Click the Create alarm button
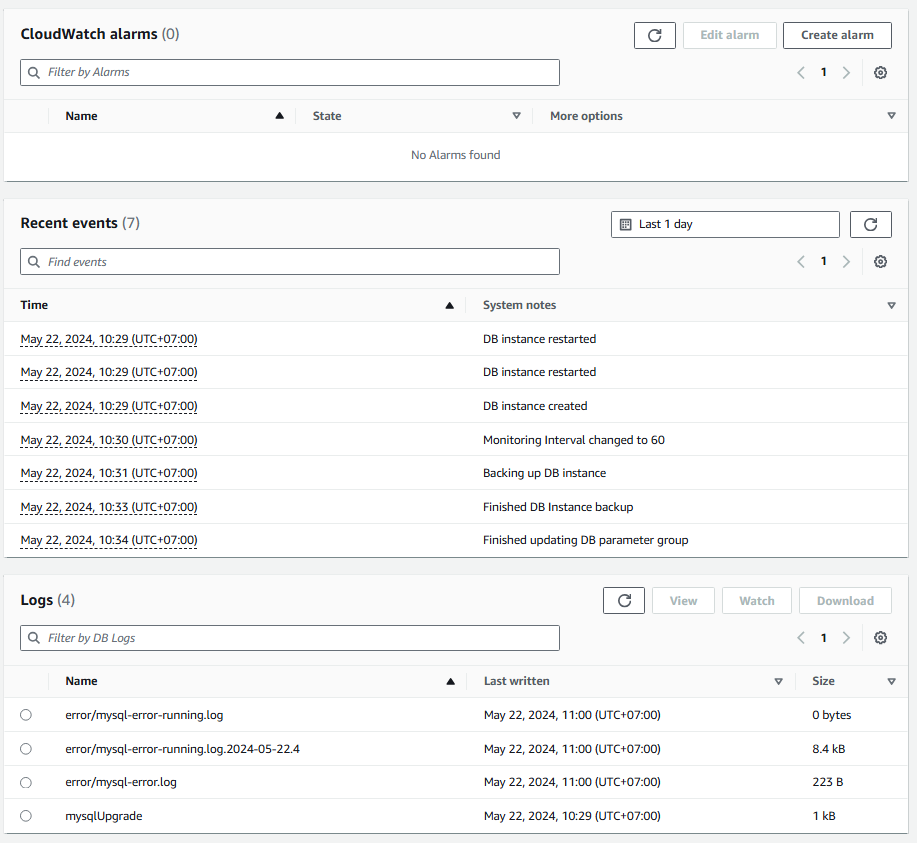 837,35
